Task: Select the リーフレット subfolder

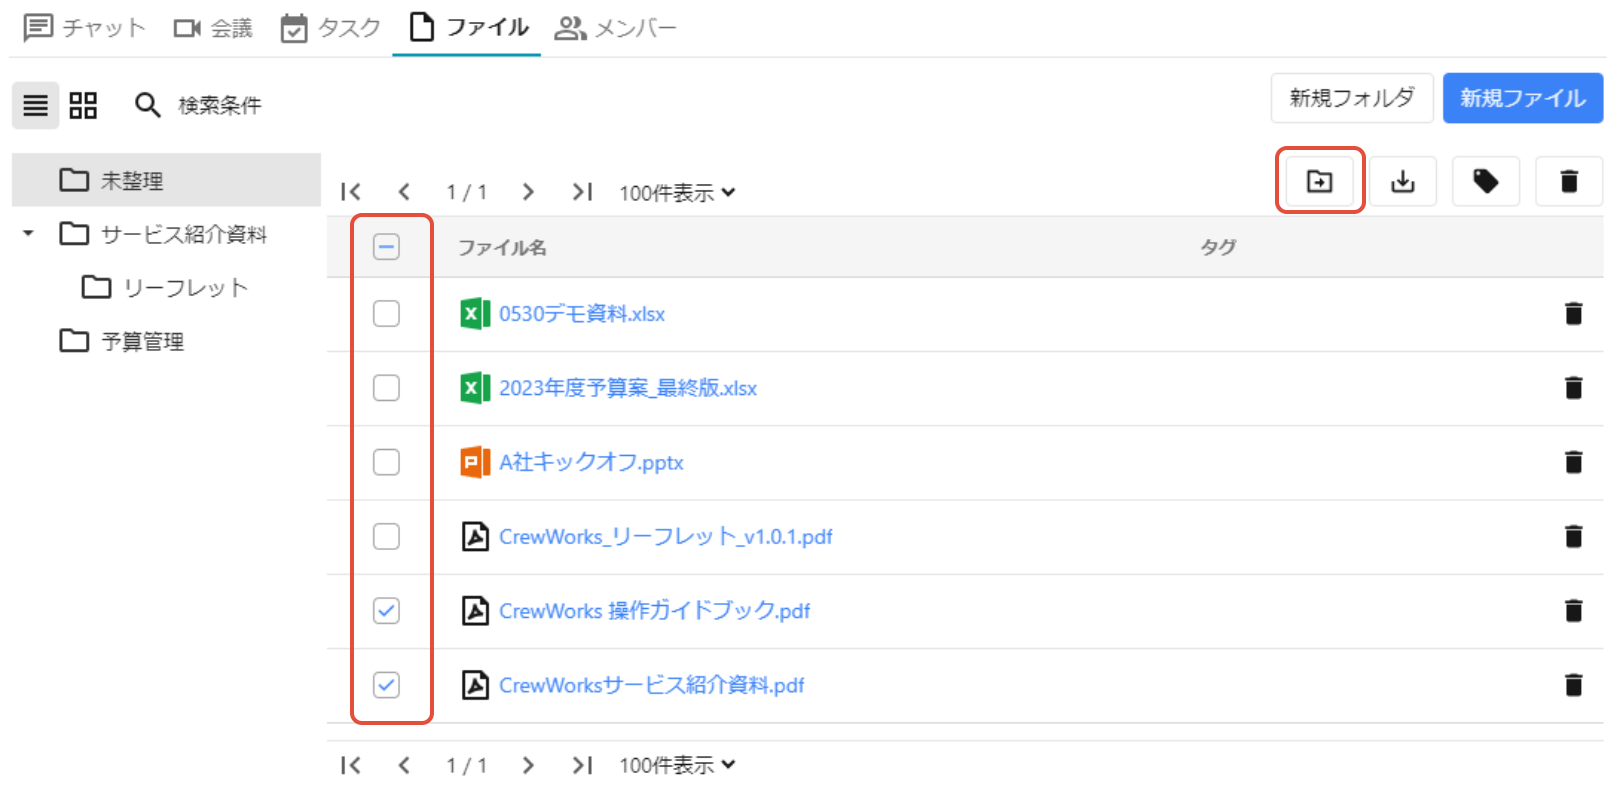Action: pyautogui.click(x=165, y=288)
